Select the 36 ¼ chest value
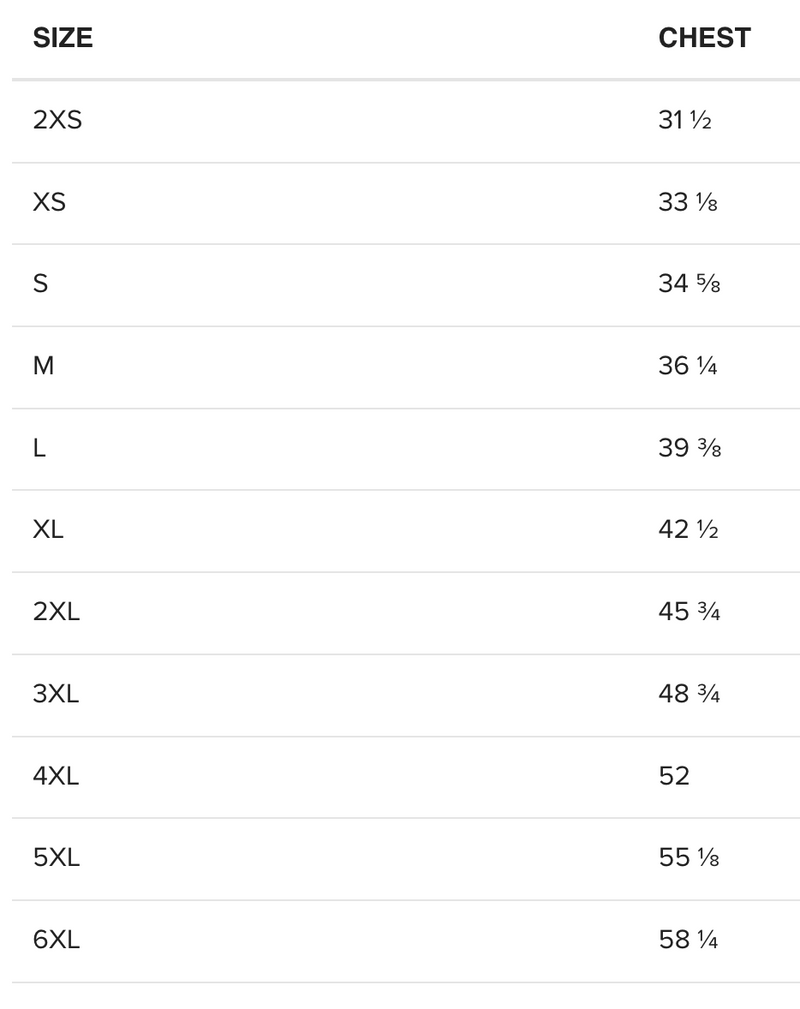 coord(688,366)
